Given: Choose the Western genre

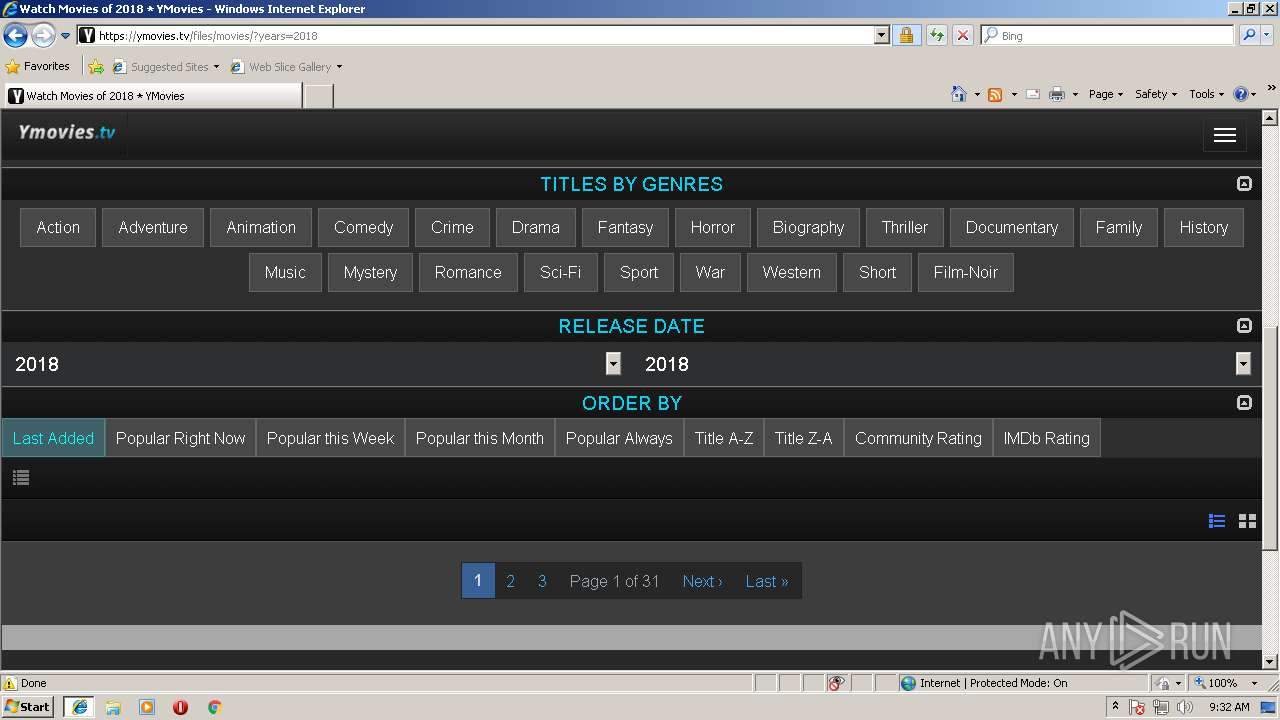Looking at the screenshot, I should [792, 272].
